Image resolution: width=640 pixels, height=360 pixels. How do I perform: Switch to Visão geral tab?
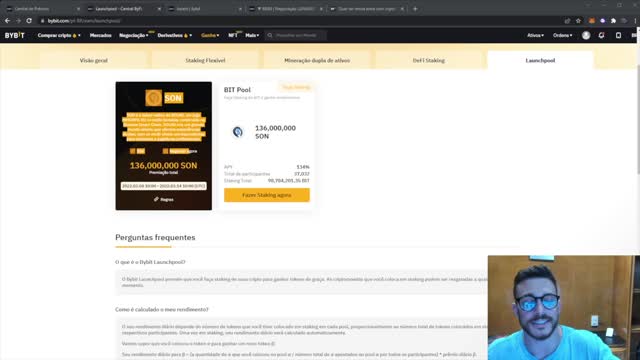click(x=93, y=60)
